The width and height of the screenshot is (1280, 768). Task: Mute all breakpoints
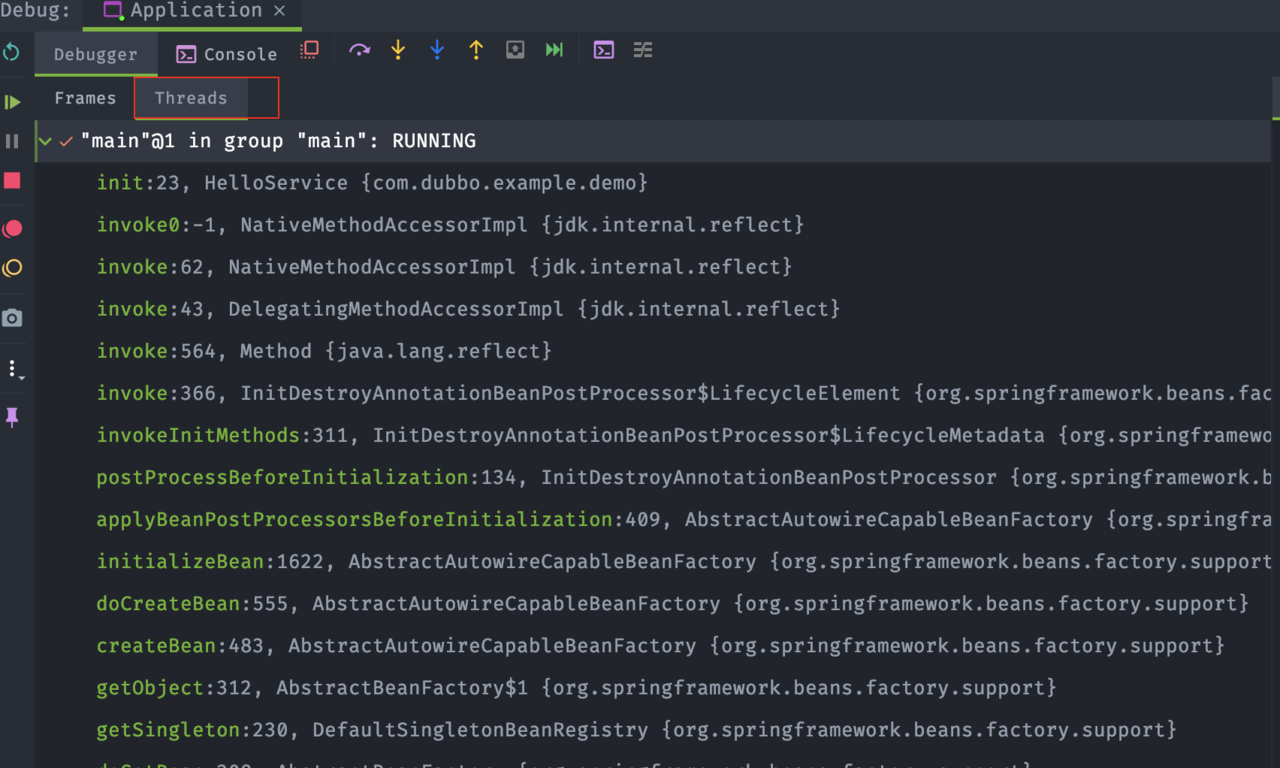pyautogui.click(x=12, y=268)
